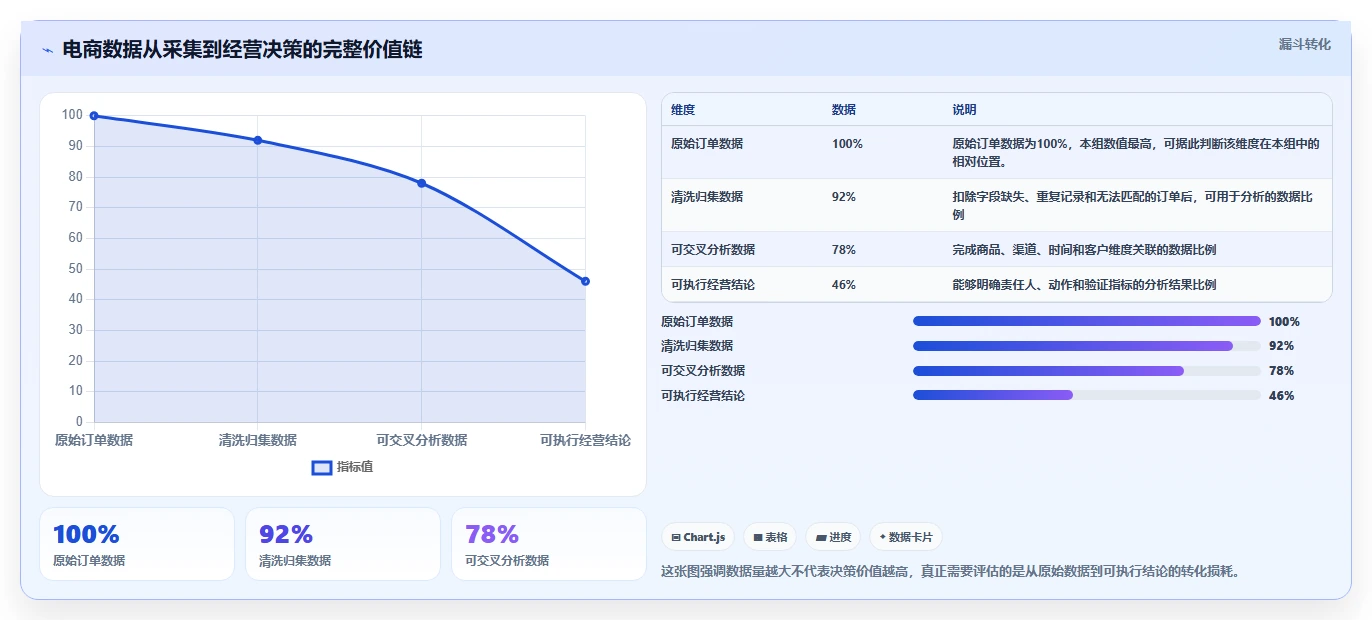Click the chart point at value 78

pyautogui.click(x=422, y=183)
